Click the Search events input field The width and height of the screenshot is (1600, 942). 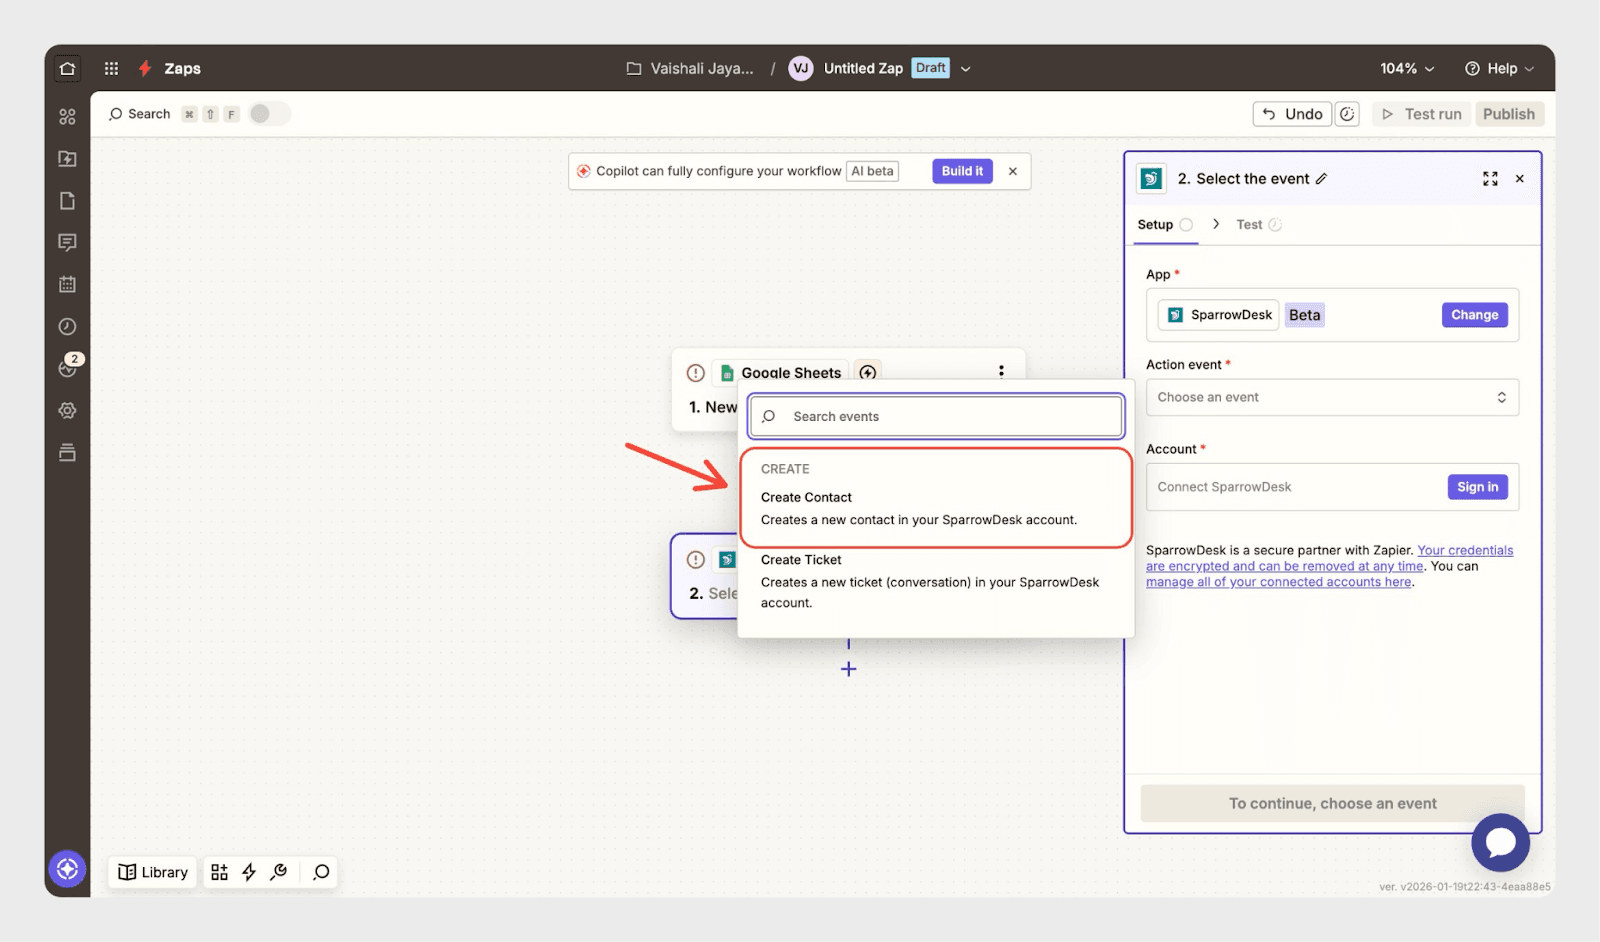[x=935, y=417]
